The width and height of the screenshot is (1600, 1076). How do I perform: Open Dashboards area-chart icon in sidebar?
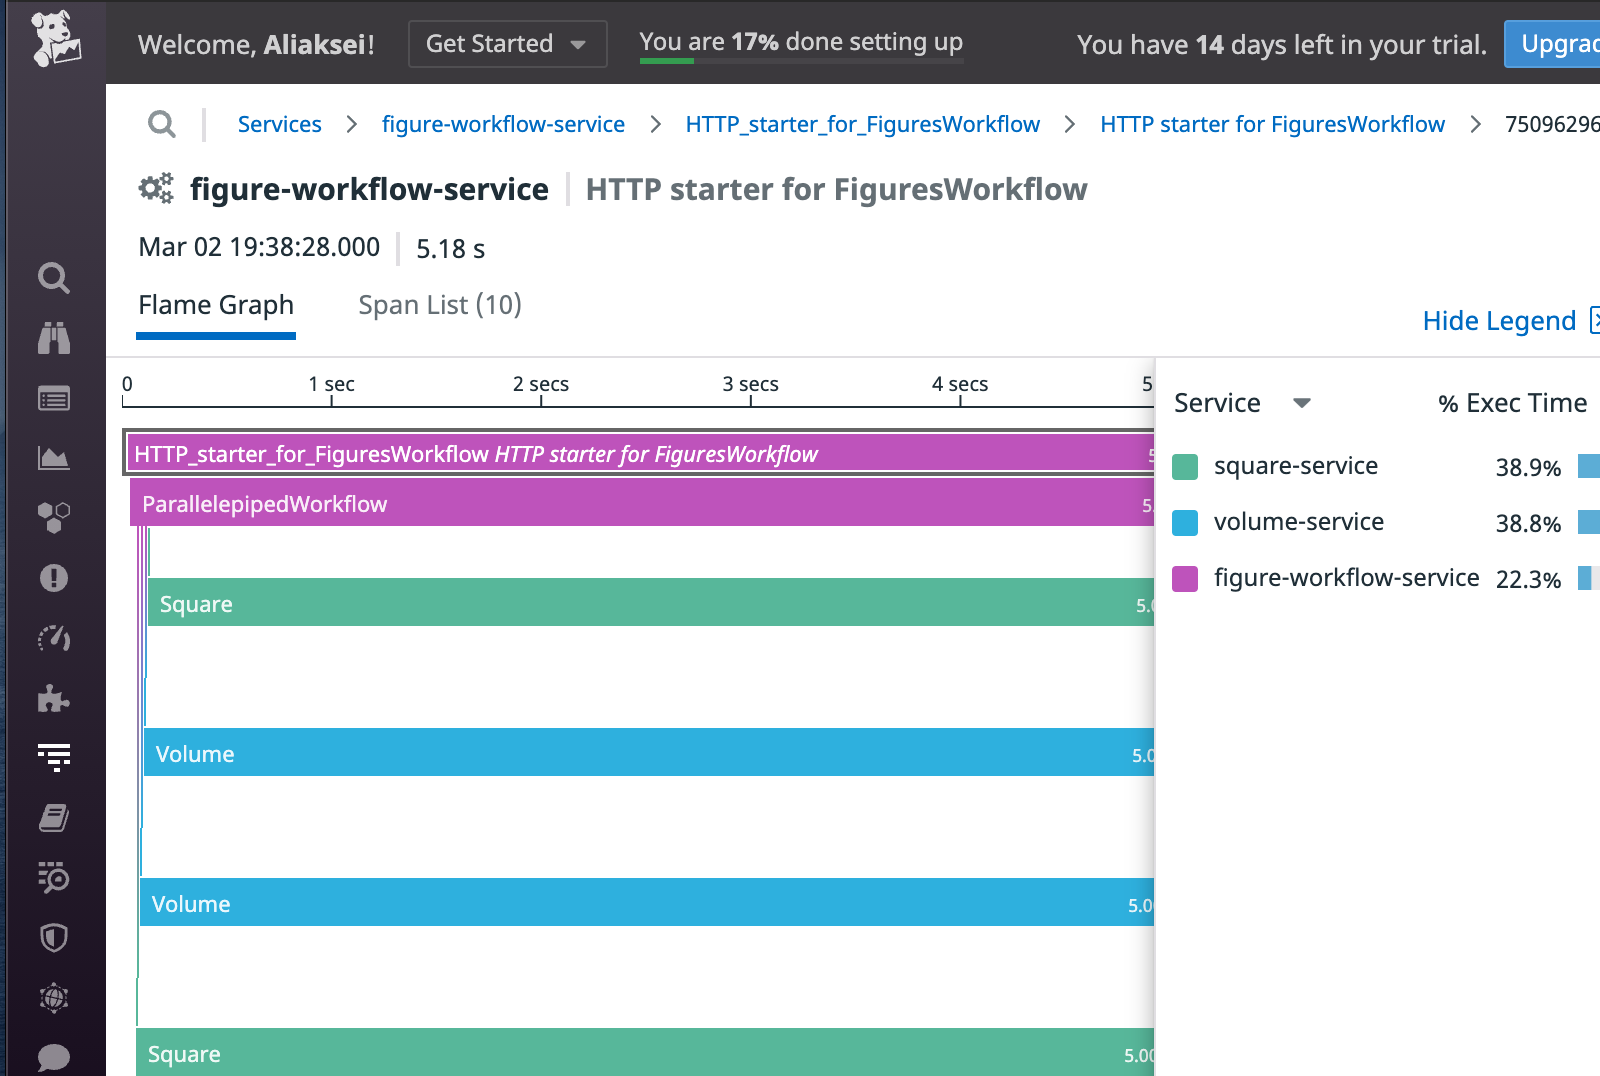click(x=54, y=458)
